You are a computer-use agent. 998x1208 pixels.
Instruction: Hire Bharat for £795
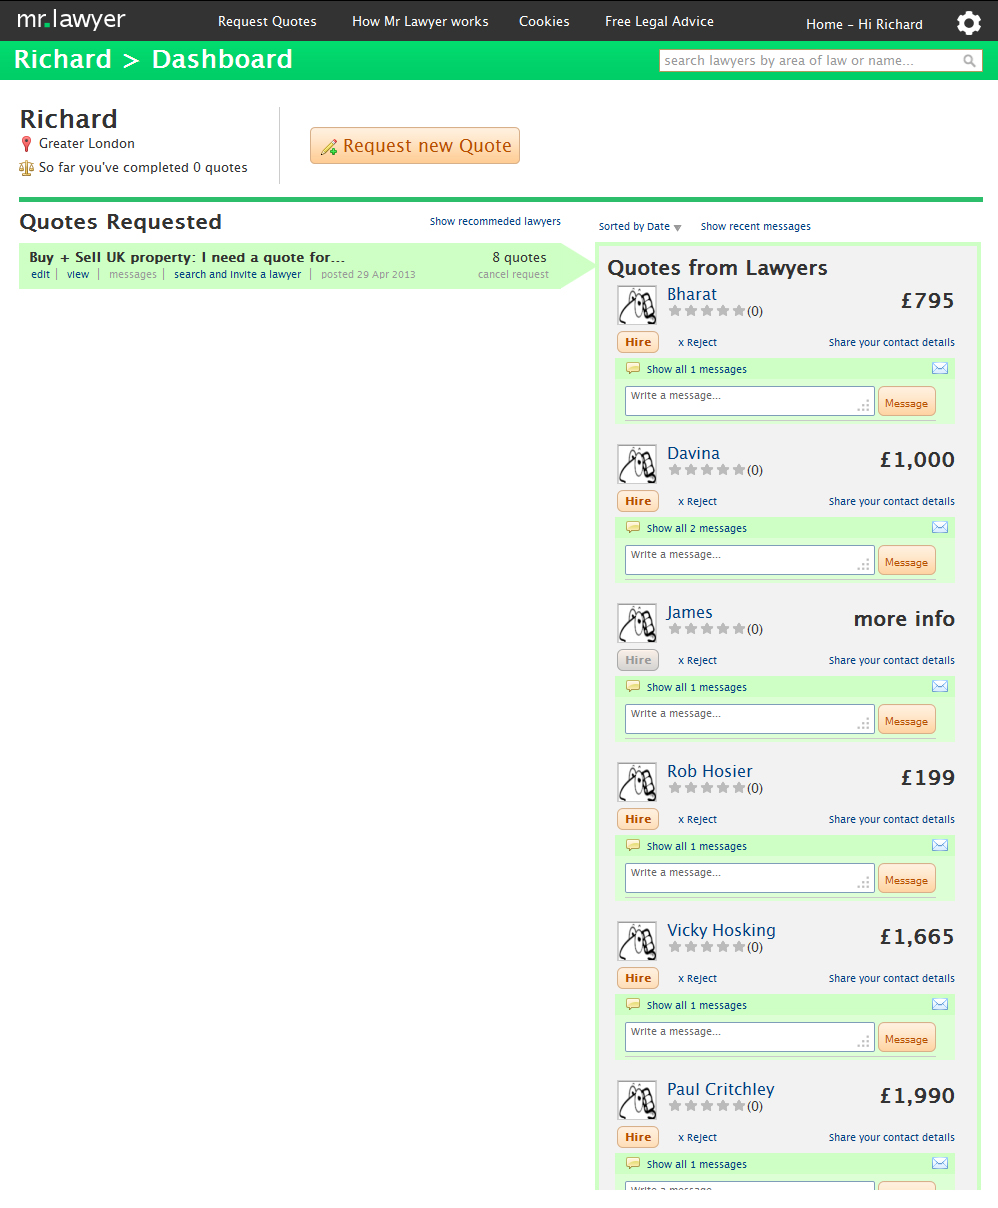[638, 342]
